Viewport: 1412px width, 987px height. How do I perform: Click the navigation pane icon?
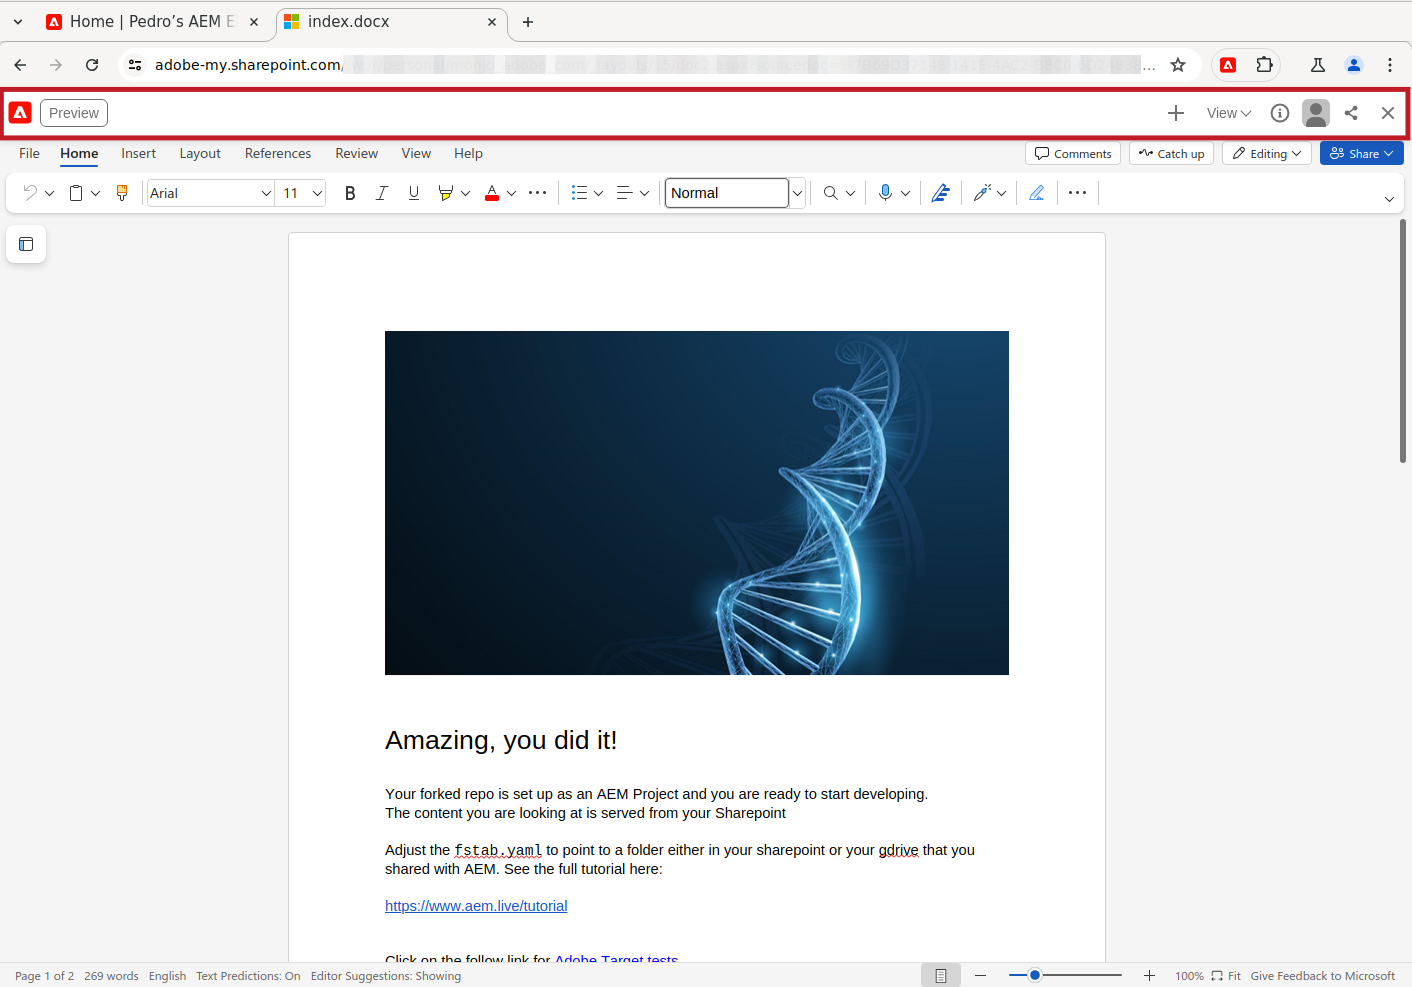26,244
